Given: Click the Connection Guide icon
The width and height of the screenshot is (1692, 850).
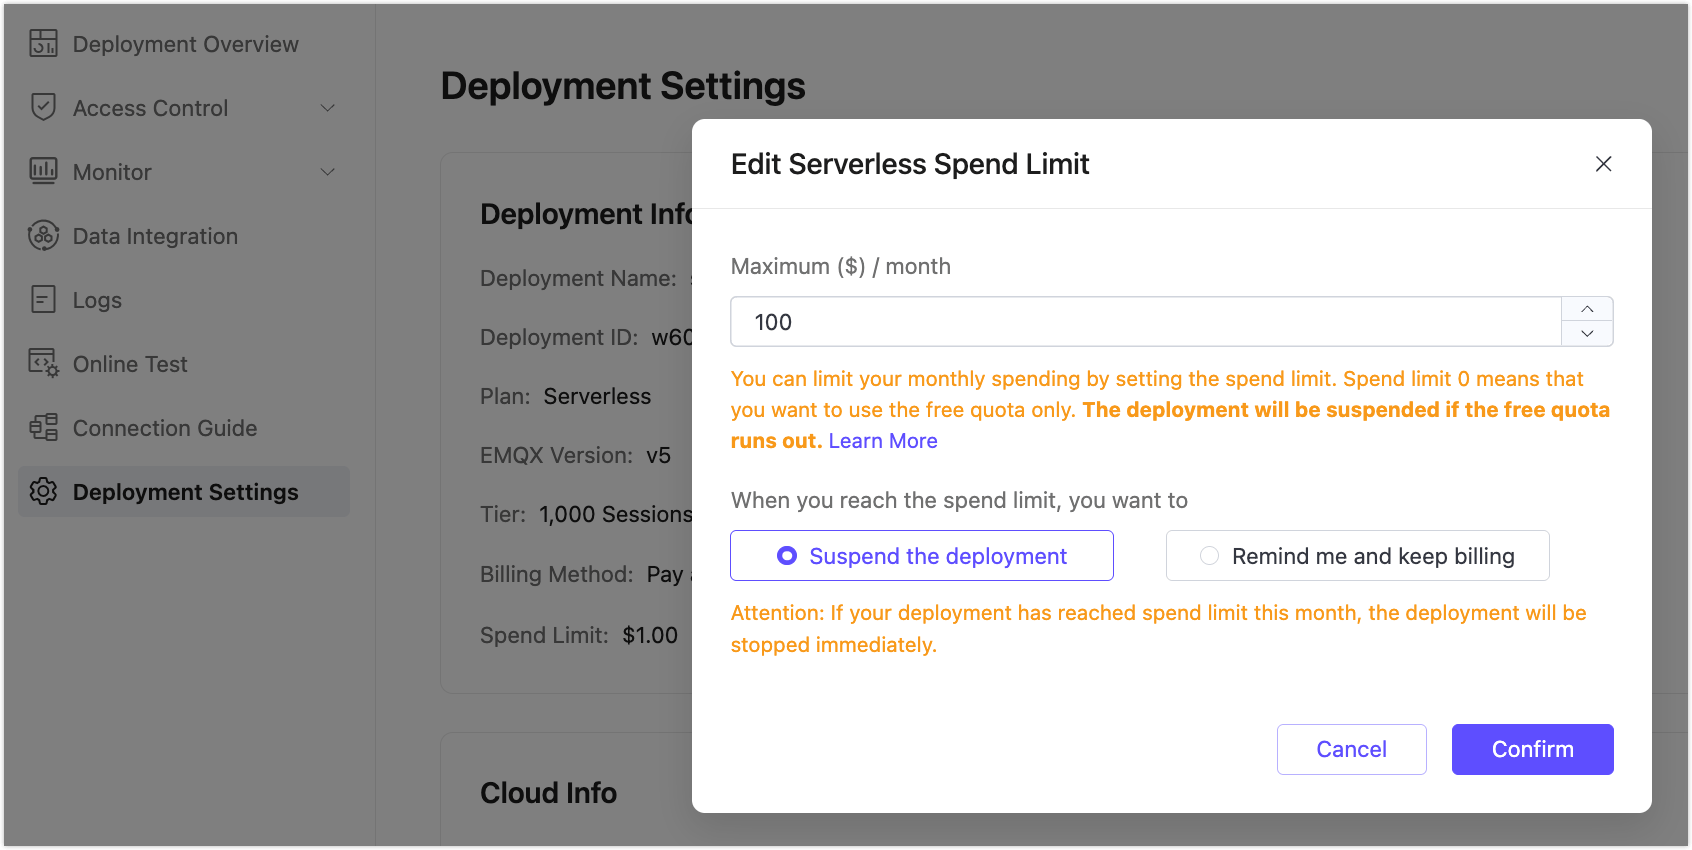Looking at the screenshot, I should 43,428.
